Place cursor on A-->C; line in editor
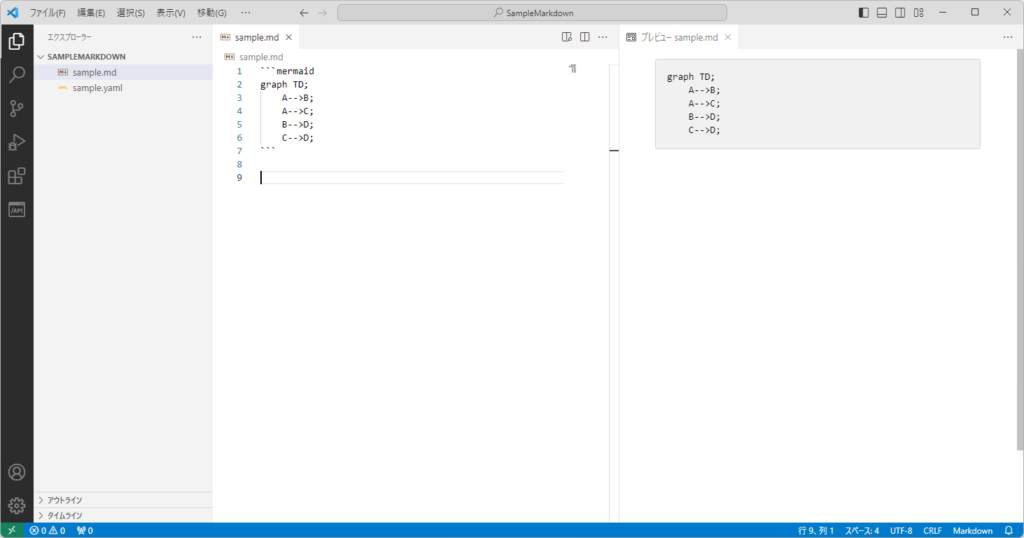 (x=298, y=111)
